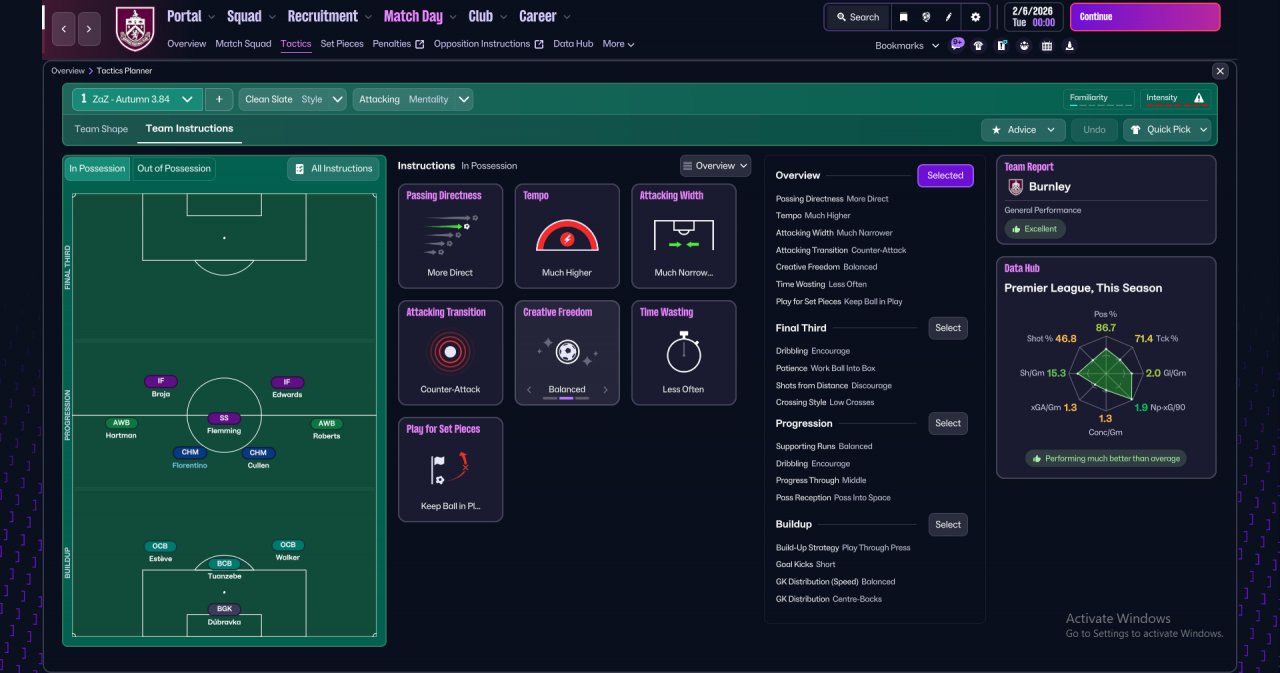Switch pitch view to Out of Possession

pos(174,169)
